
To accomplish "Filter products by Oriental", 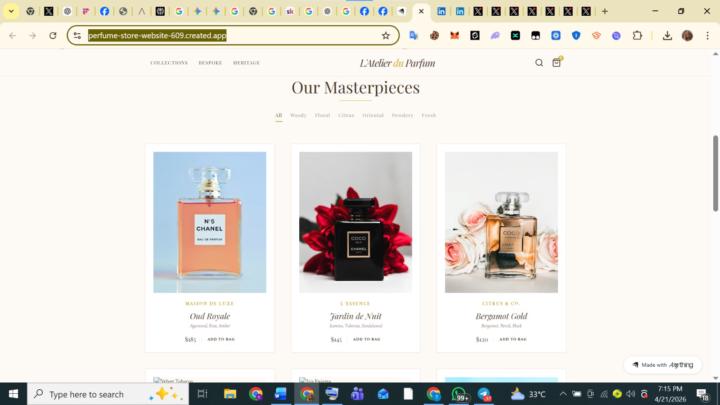I will [373, 115].
